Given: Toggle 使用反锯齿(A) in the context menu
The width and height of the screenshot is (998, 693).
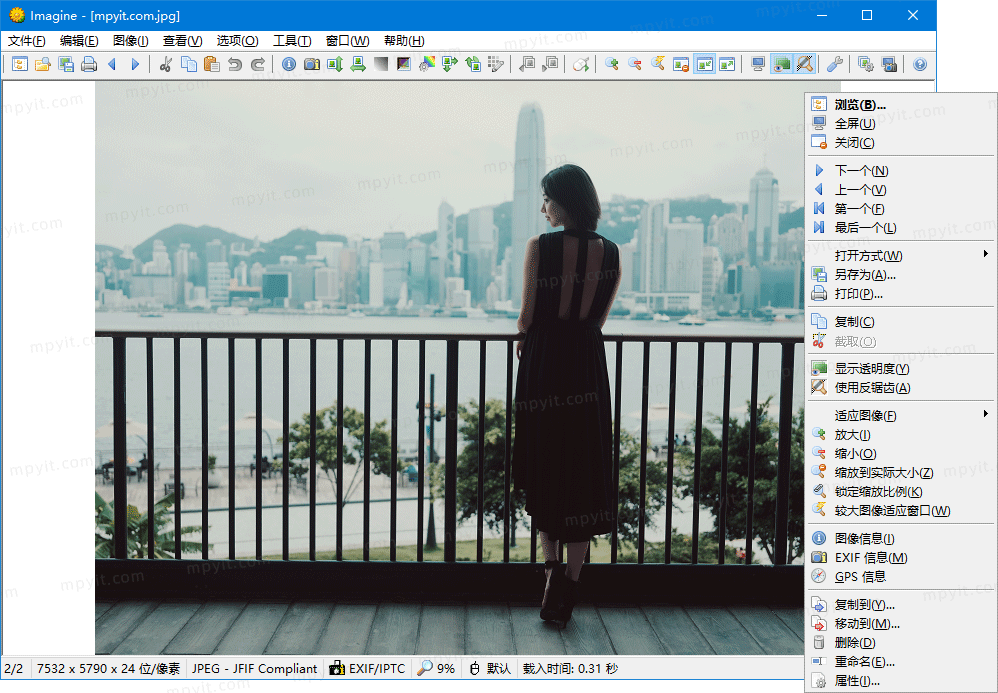Looking at the screenshot, I should pyautogui.click(x=900, y=388).
